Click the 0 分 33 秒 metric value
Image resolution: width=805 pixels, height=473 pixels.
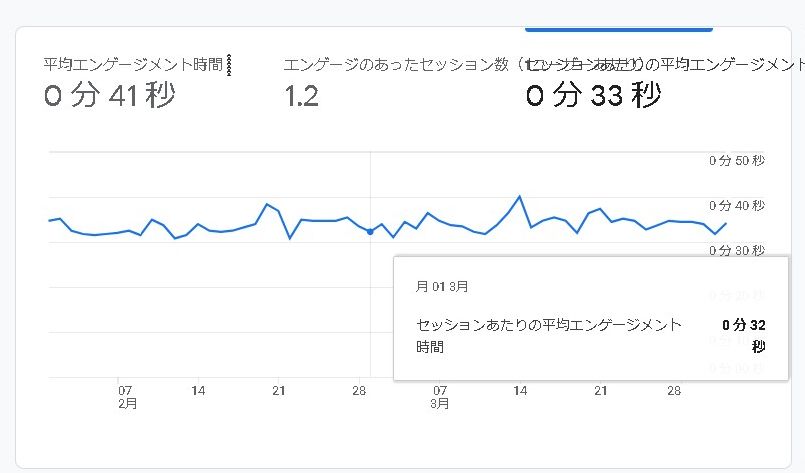click(593, 96)
